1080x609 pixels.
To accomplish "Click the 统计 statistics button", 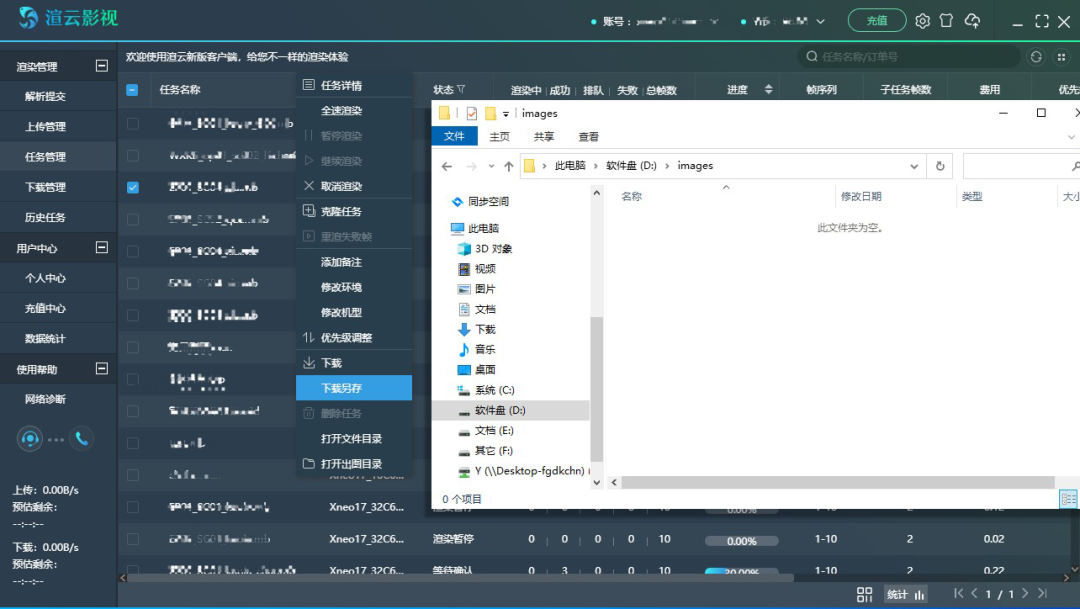I will 906,594.
